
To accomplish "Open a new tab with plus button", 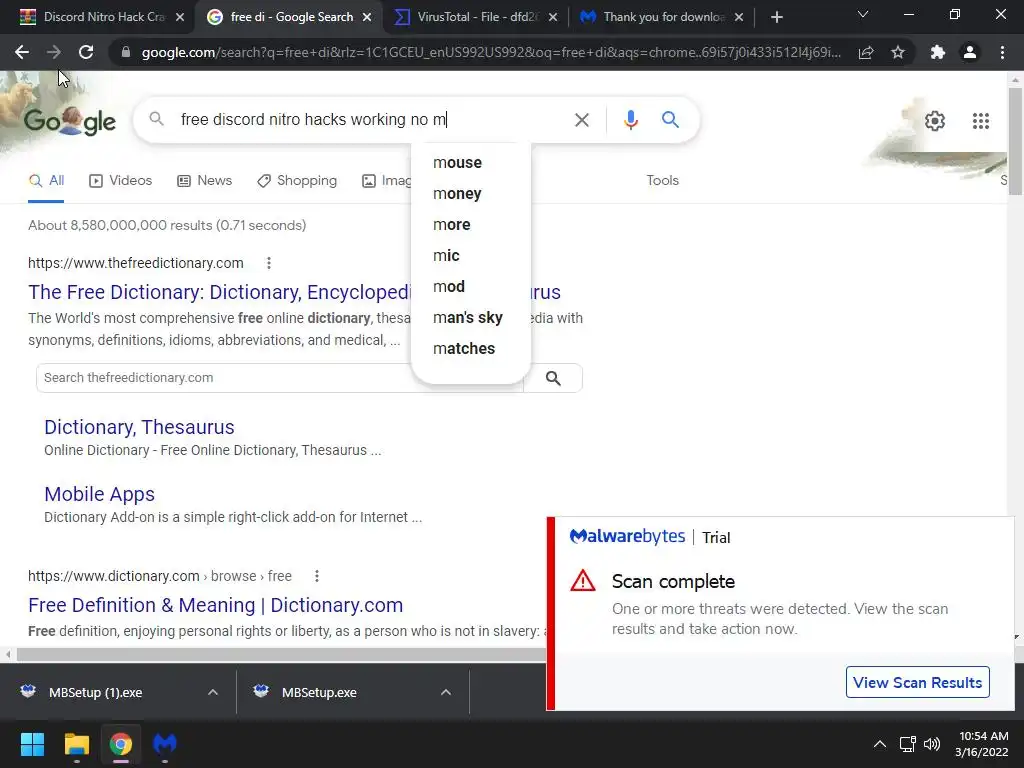I will 776,17.
